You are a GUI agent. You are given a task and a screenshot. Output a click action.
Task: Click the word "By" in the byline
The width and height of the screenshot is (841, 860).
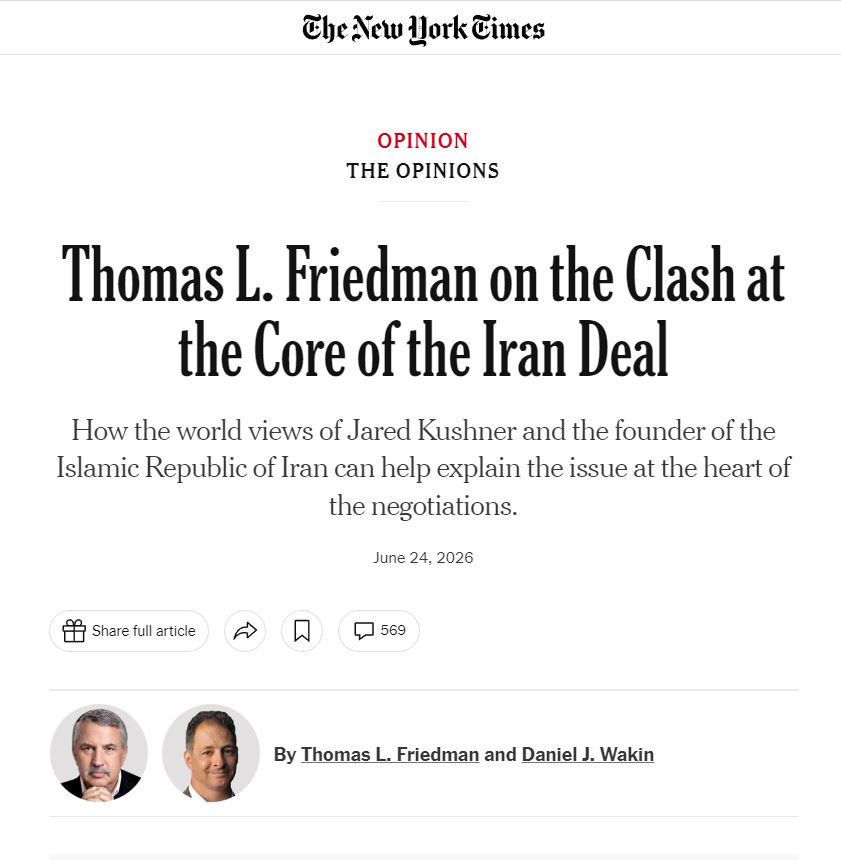[x=285, y=755]
